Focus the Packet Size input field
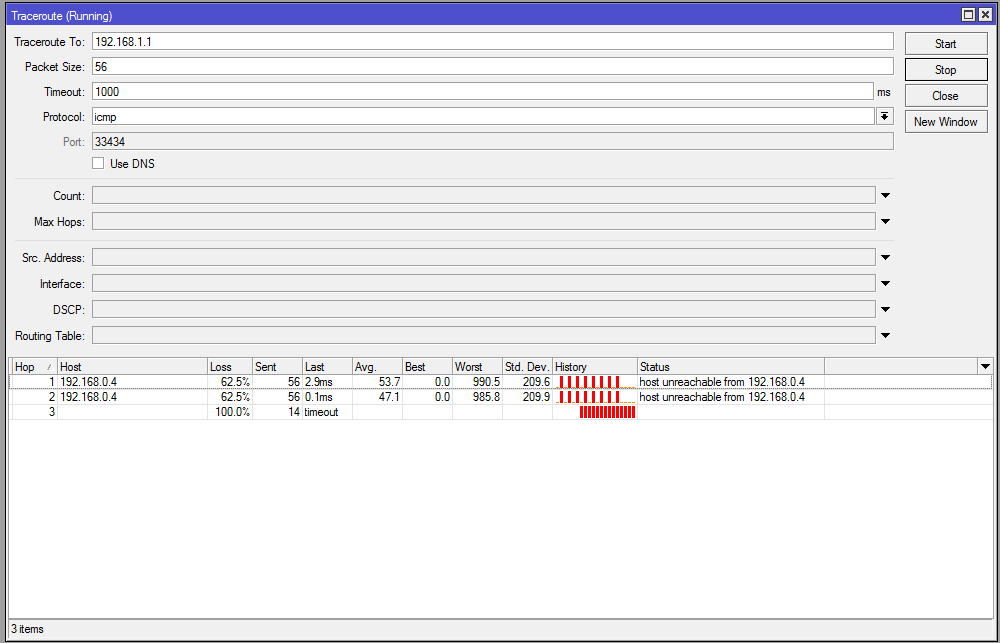The image size is (1000, 643). point(492,66)
